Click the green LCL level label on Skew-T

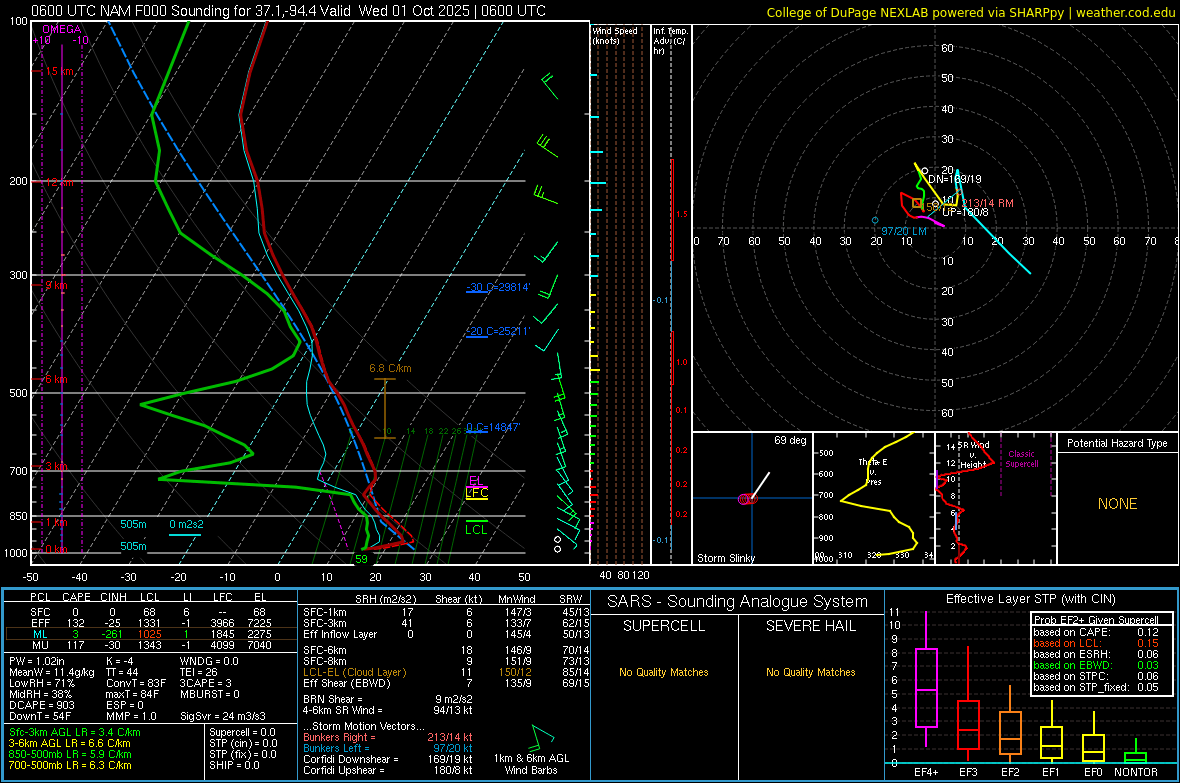pos(476,529)
